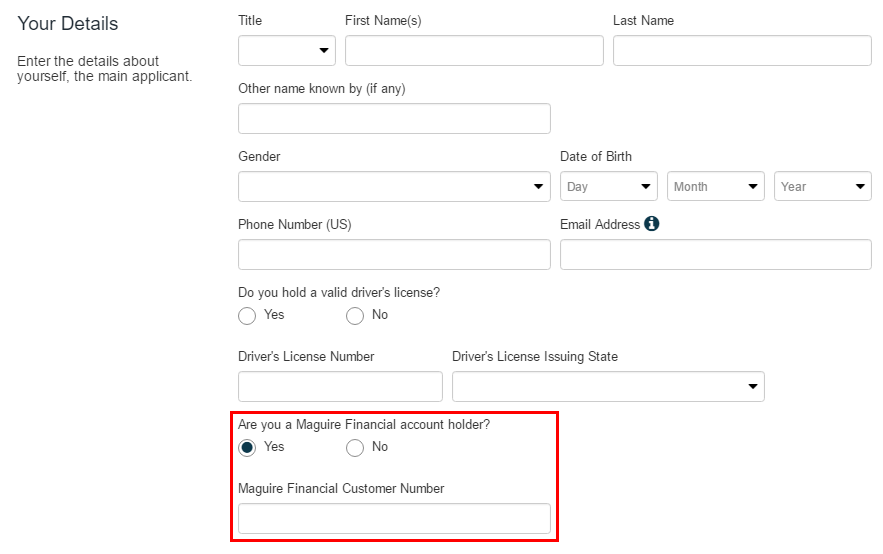Expand Driver's License Issuing State dropdown
This screenshot has width=883, height=554.
coord(608,387)
